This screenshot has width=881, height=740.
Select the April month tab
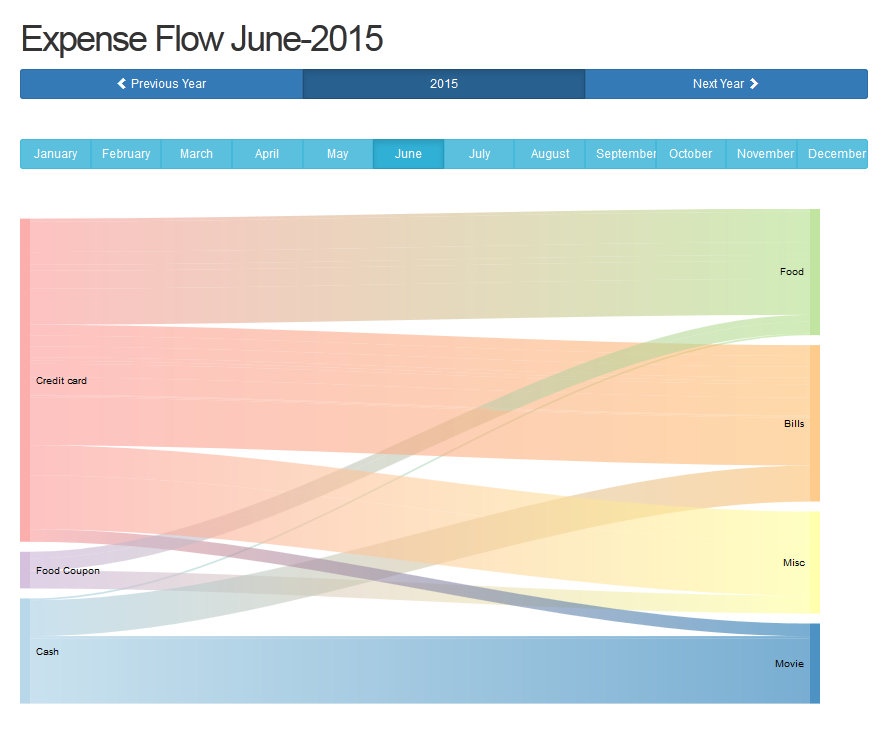pyautogui.click(x=267, y=154)
